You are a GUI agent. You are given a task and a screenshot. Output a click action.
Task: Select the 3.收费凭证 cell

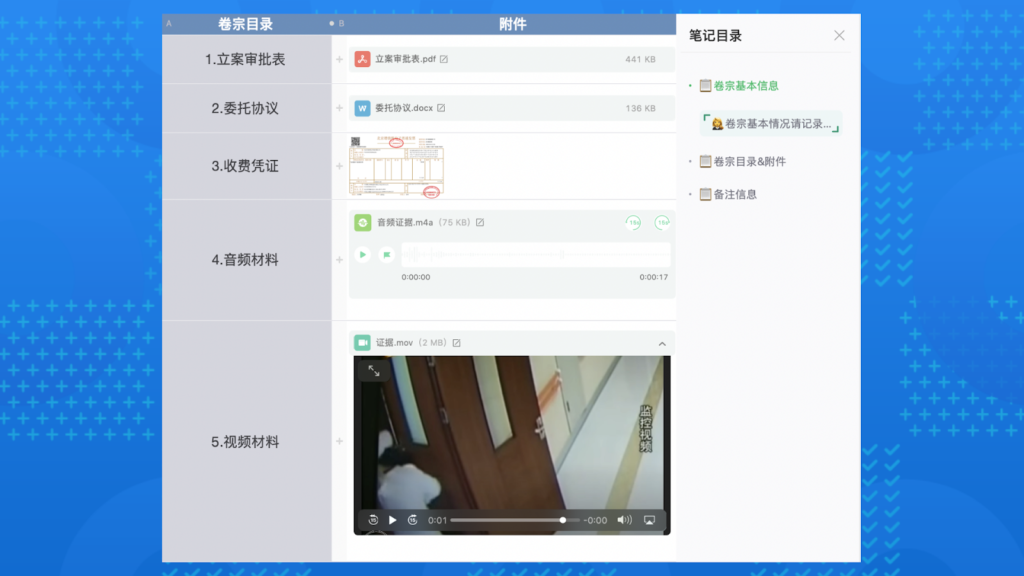click(x=246, y=167)
